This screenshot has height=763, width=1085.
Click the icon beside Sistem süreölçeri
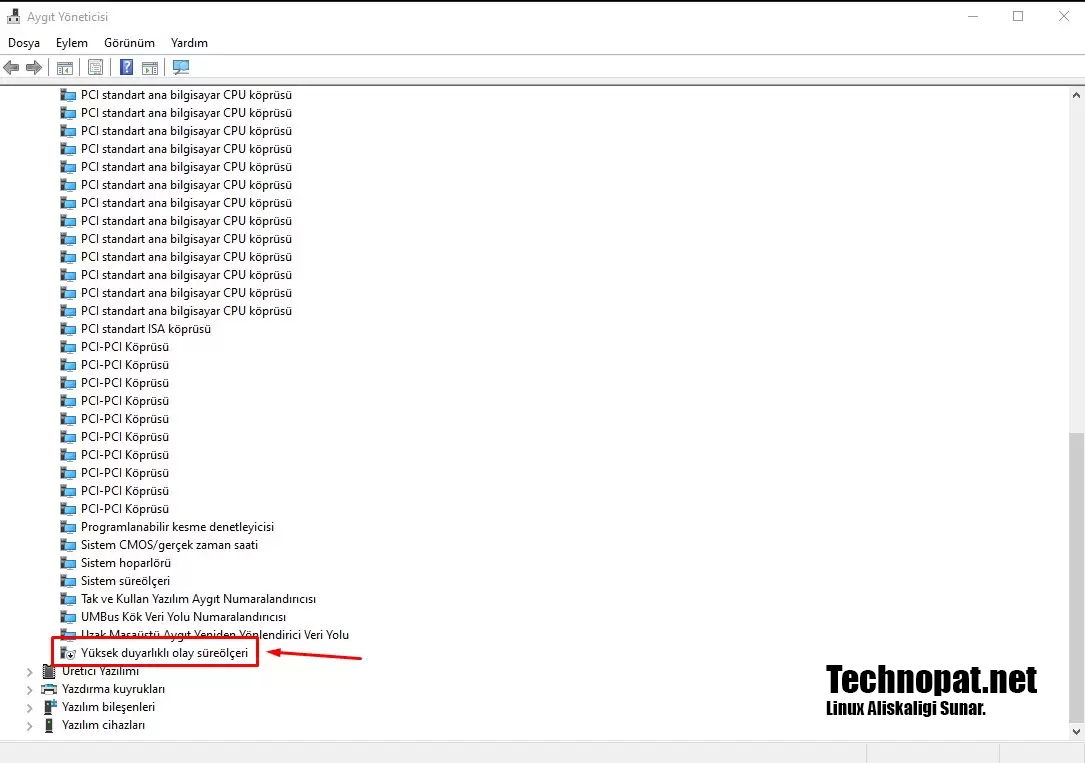coord(68,581)
